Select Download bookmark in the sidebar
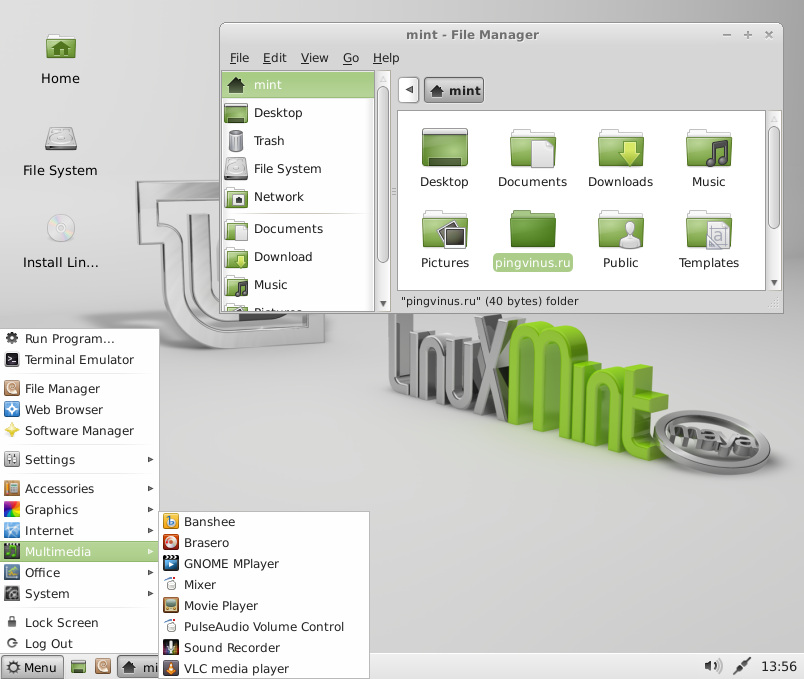The height and width of the screenshot is (679, 804). click(298, 257)
